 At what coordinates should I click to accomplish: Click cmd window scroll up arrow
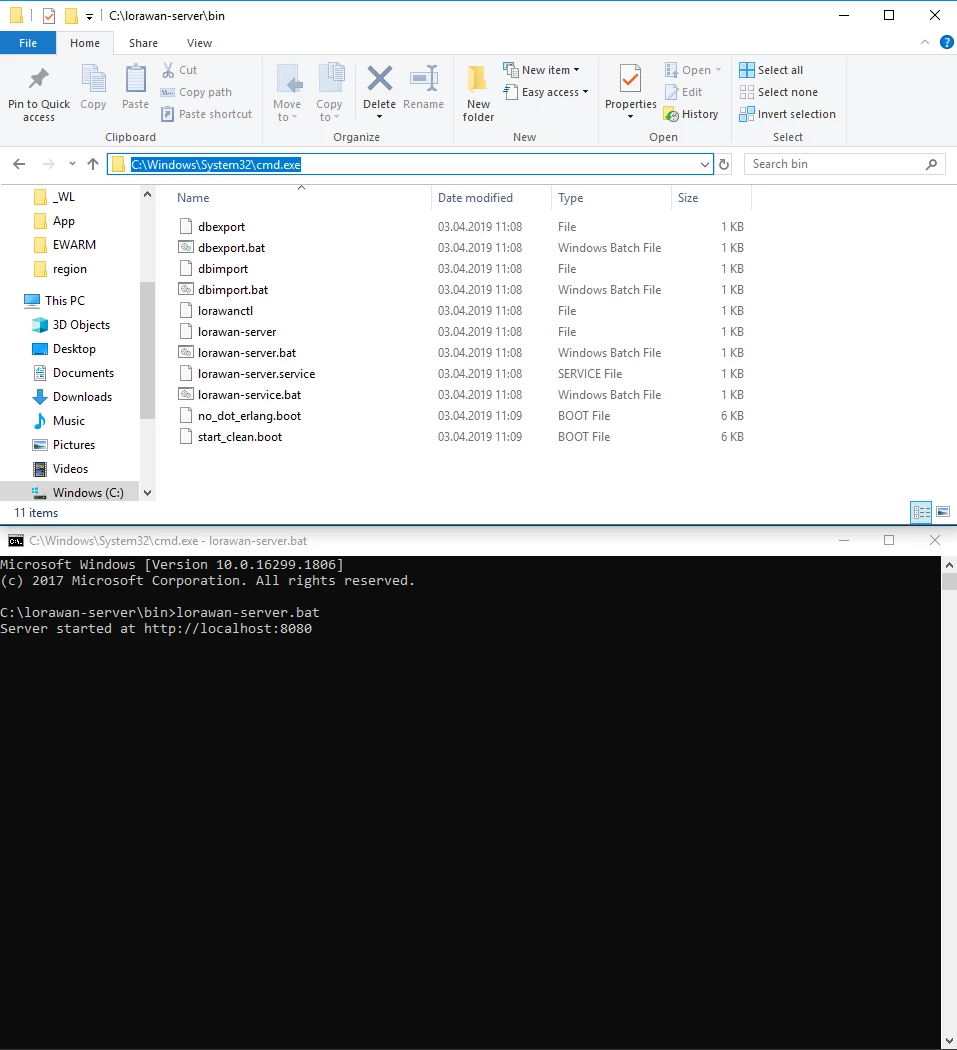click(x=949, y=565)
